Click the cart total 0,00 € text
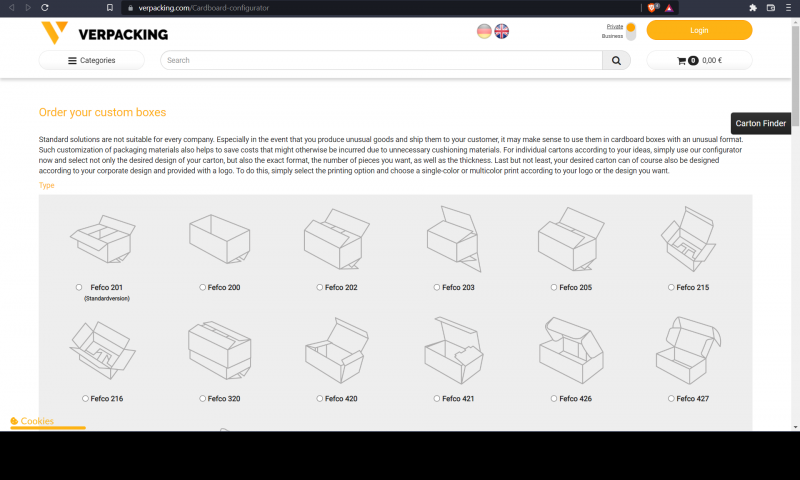This screenshot has width=800, height=480. pyautogui.click(x=712, y=60)
